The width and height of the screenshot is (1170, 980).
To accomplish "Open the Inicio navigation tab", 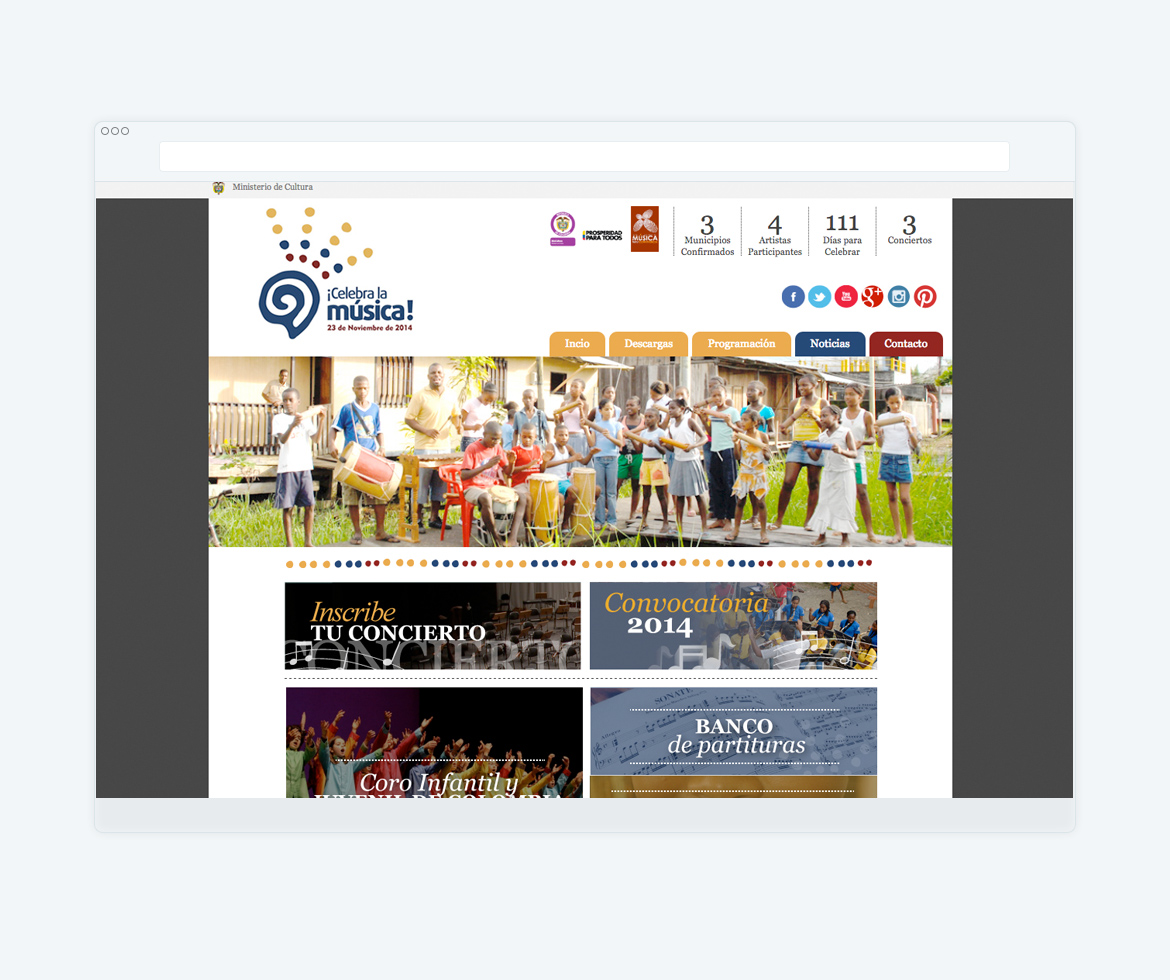I will 576,343.
